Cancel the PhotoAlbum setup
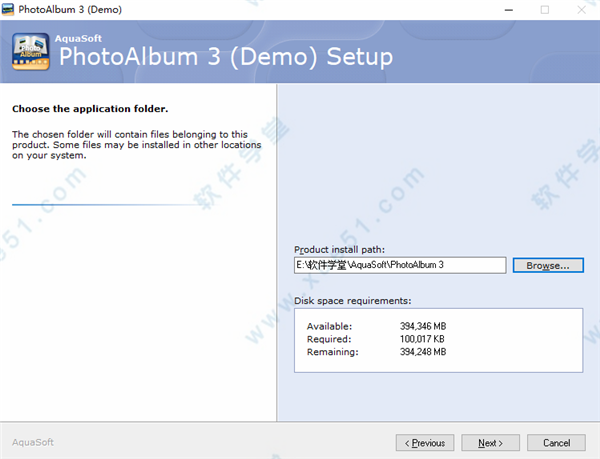The image size is (600, 459). tap(556, 443)
